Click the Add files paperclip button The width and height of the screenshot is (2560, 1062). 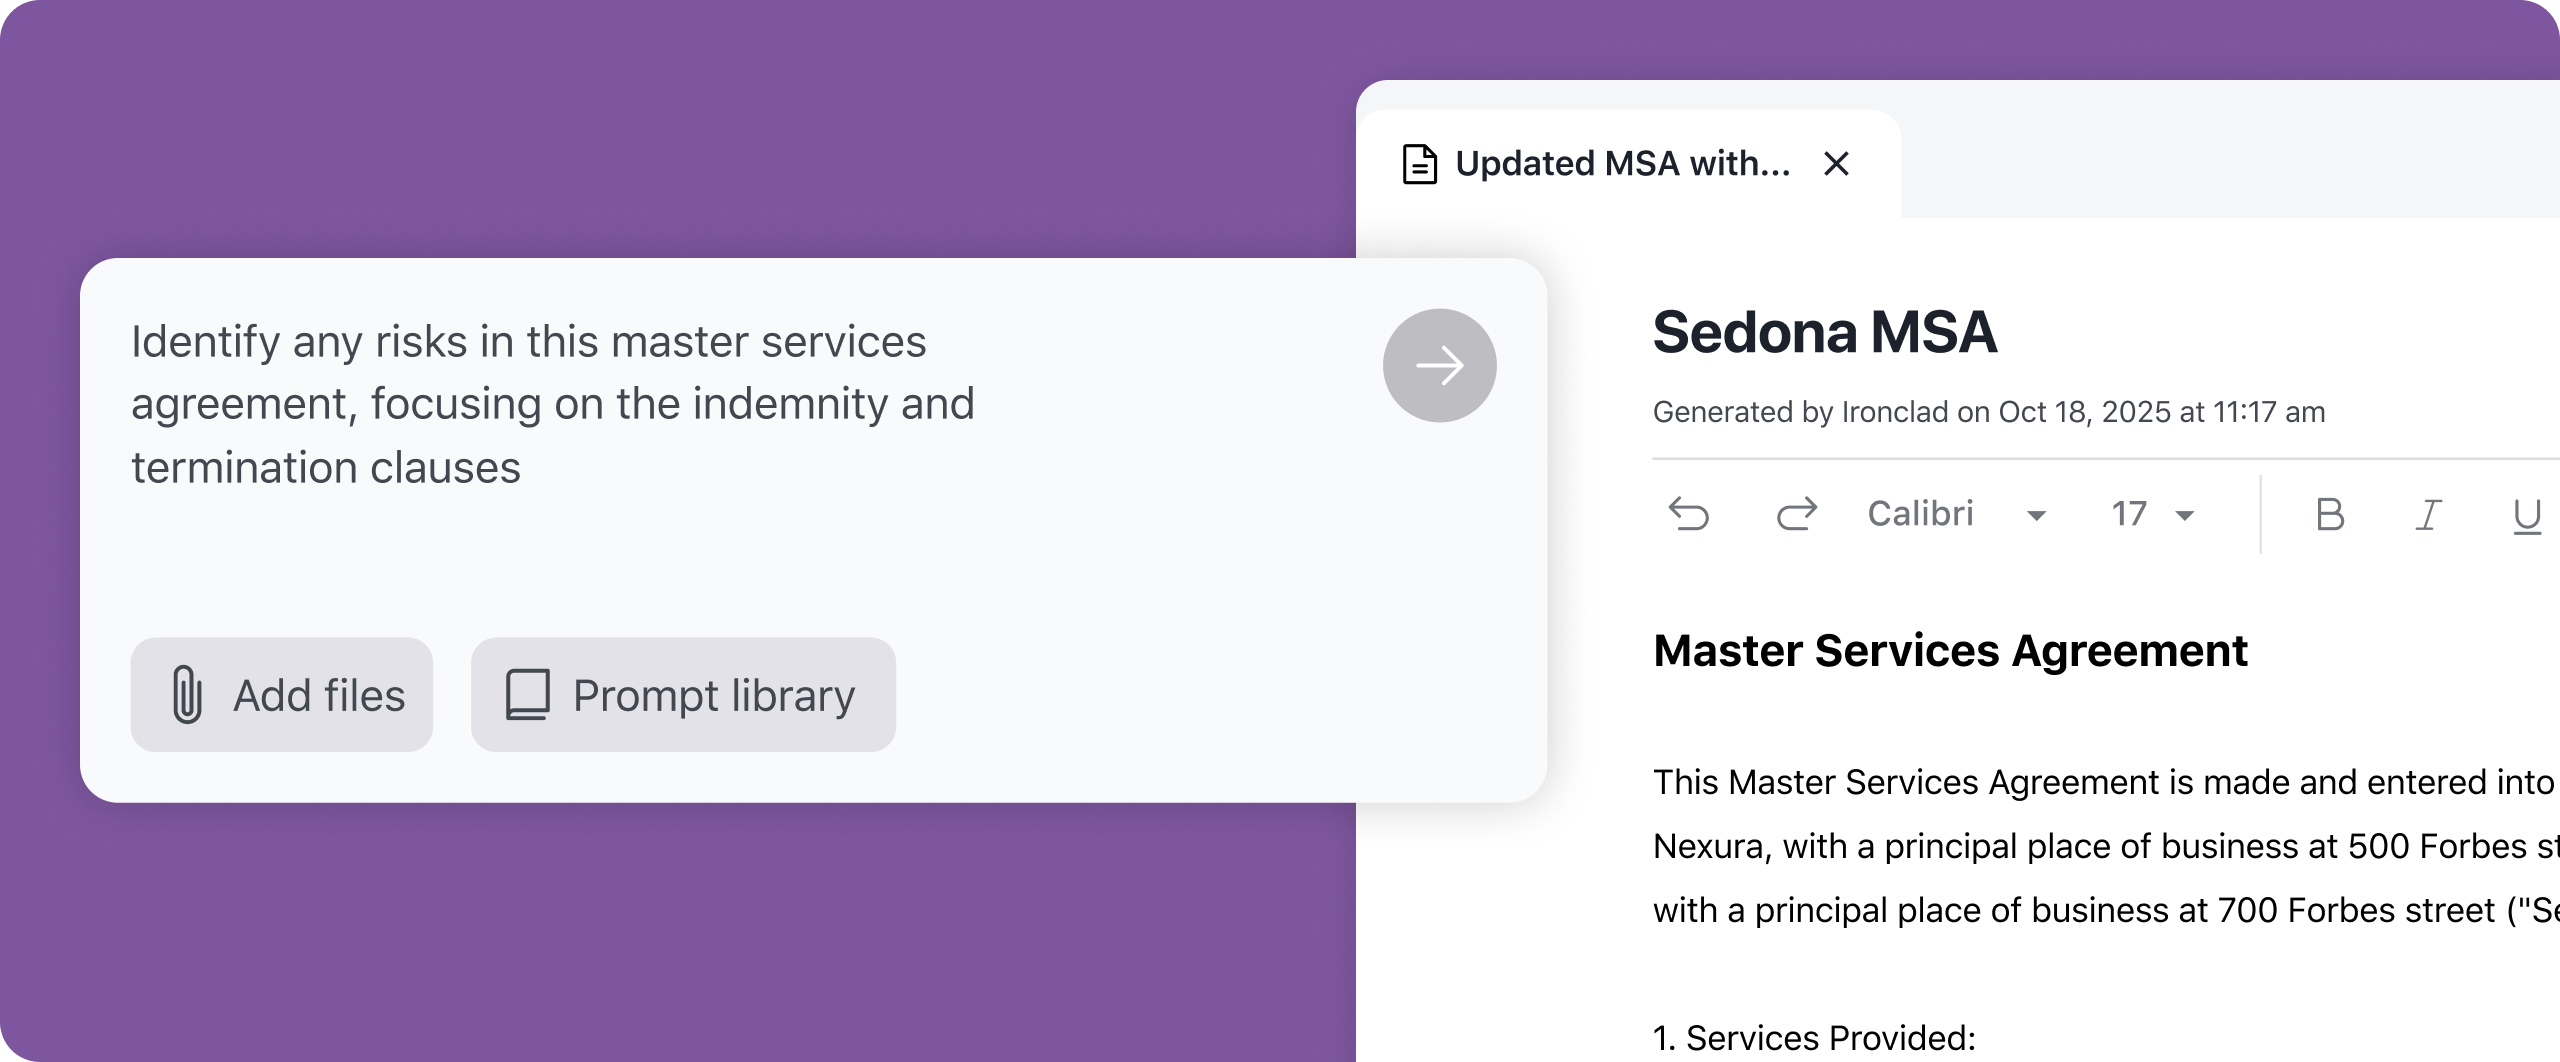click(281, 695)
